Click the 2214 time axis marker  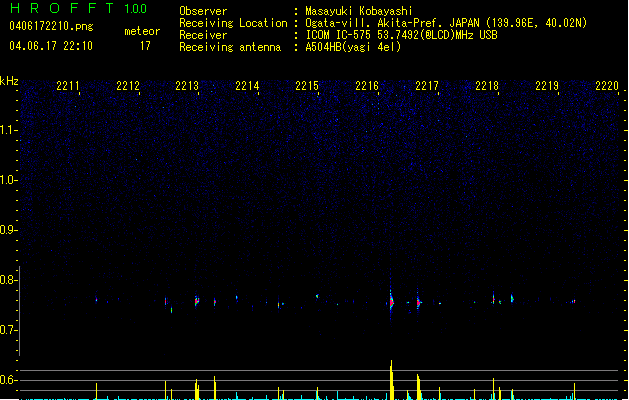pyautogui.click(x=247, y=86)
